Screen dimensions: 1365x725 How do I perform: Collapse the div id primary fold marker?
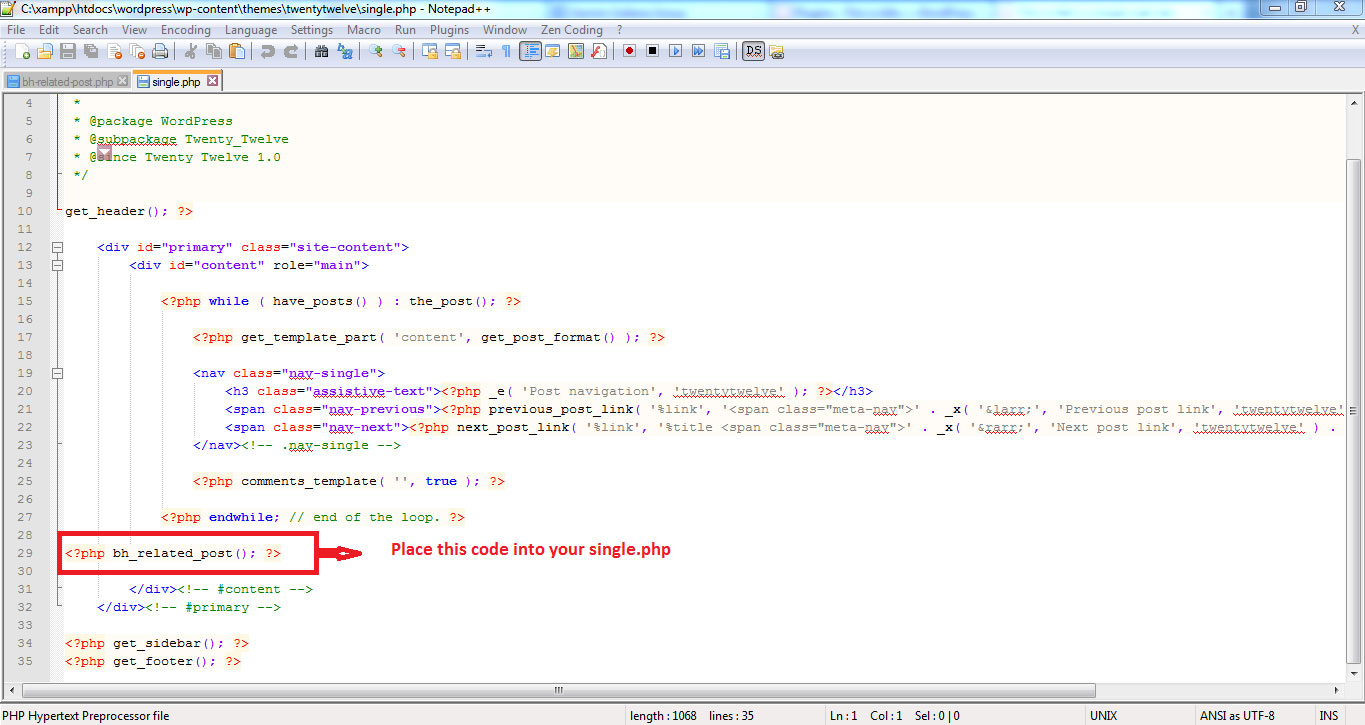click(x=57, y=247)
